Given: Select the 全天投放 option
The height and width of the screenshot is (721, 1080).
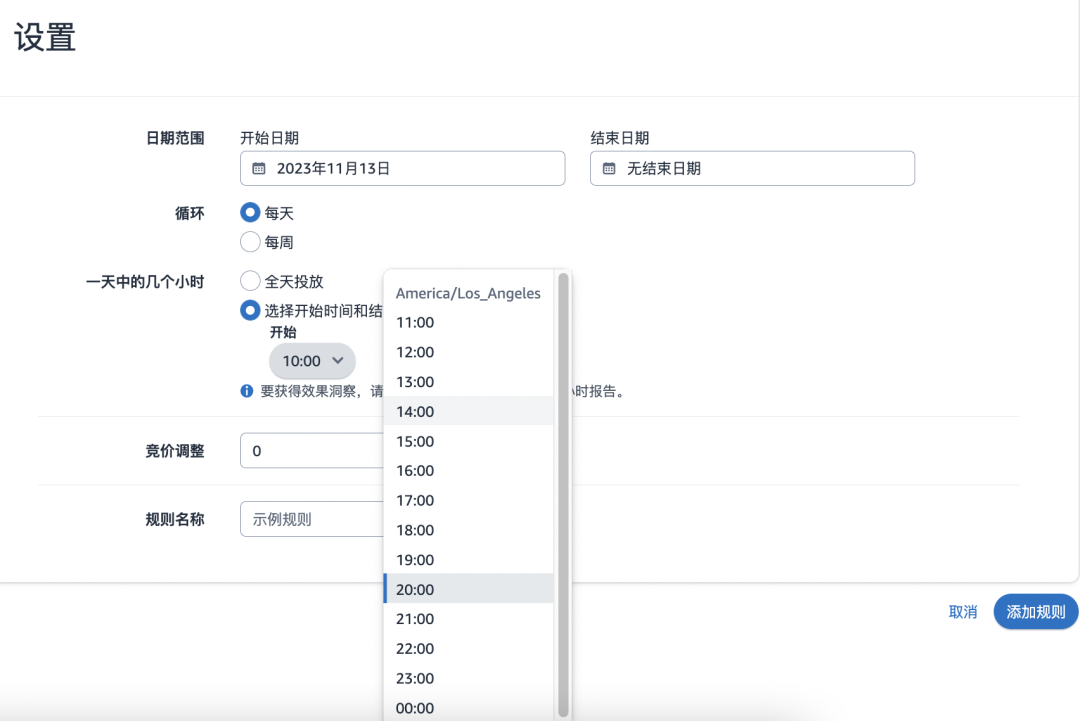Looking at the screenshot, I should click(x=250, y=281).
